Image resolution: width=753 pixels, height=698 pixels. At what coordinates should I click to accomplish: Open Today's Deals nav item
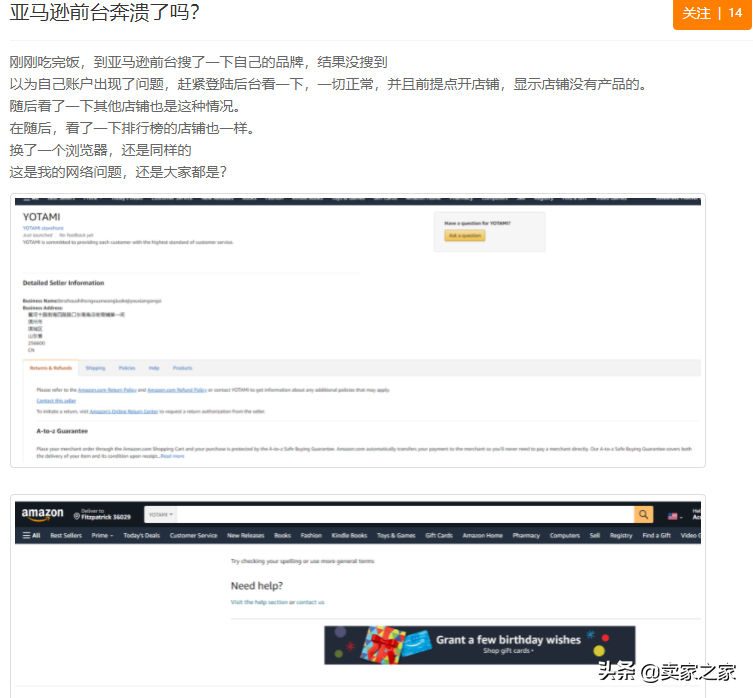(x=142, y=535)
